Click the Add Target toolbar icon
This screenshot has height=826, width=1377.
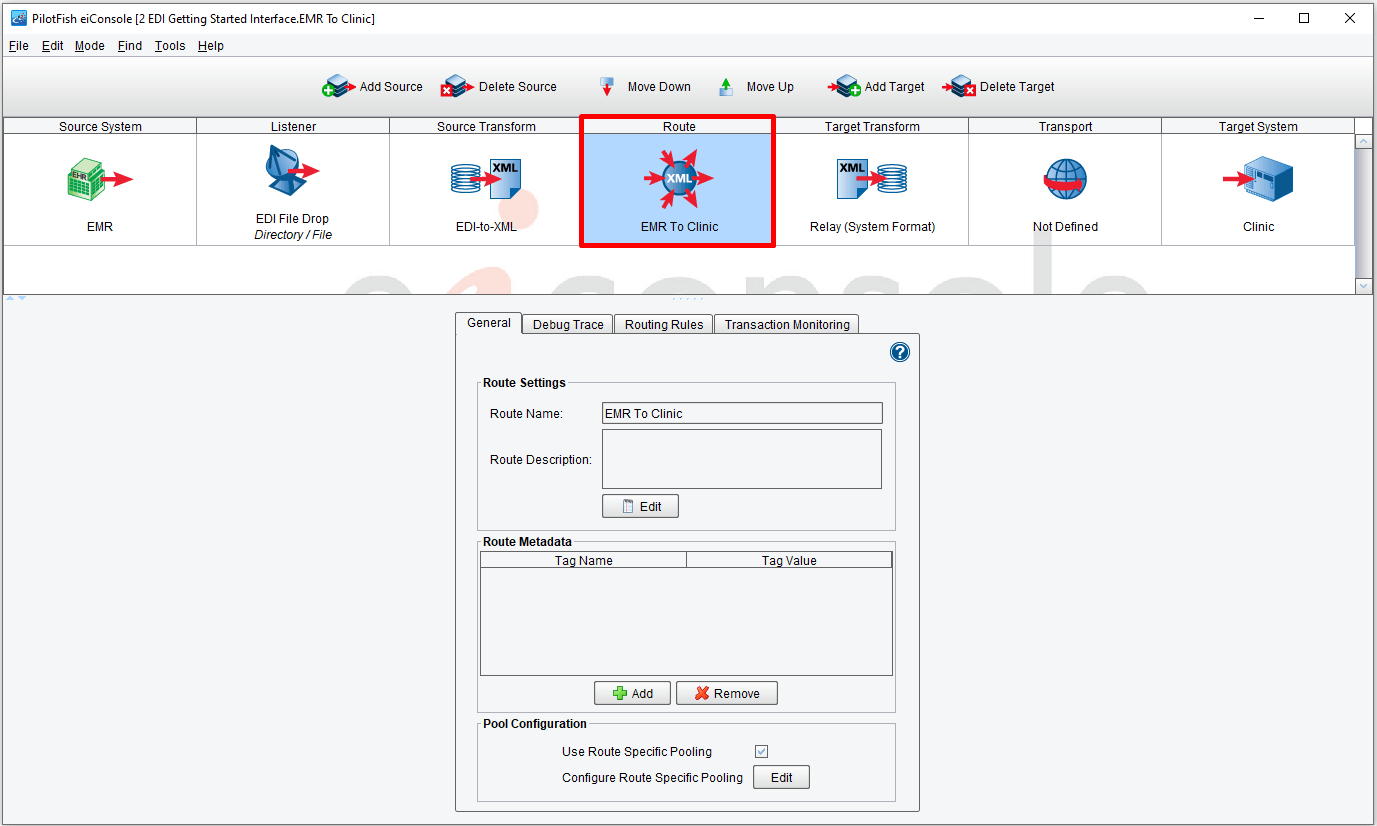click(x=845, y=87)
